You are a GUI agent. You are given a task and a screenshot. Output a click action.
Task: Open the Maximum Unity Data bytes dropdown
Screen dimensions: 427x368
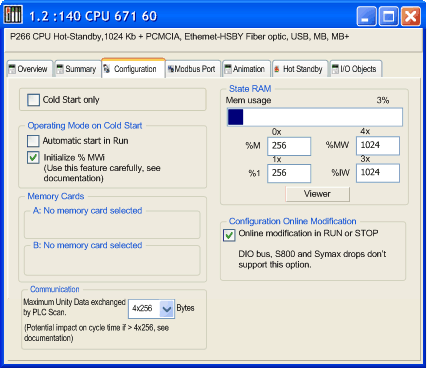click(167, 309)
